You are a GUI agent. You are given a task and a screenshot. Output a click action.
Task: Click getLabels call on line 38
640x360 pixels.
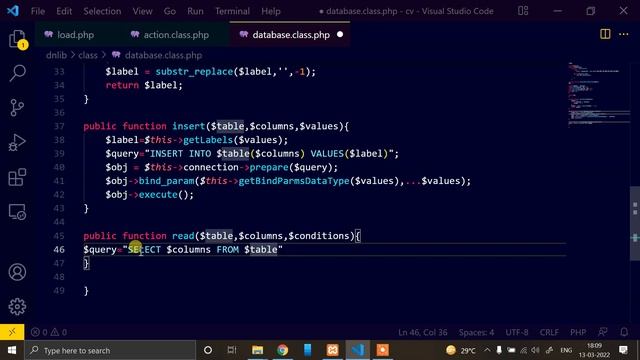tap(208, 140)
